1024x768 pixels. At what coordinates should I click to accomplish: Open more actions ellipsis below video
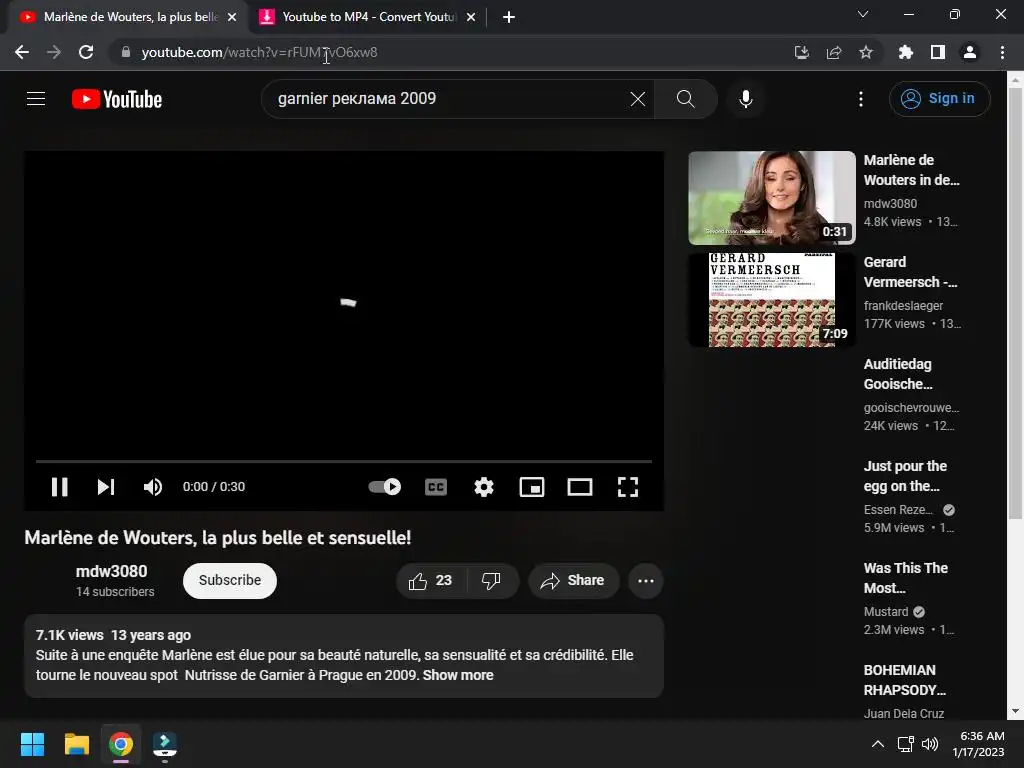coord(646,581)
